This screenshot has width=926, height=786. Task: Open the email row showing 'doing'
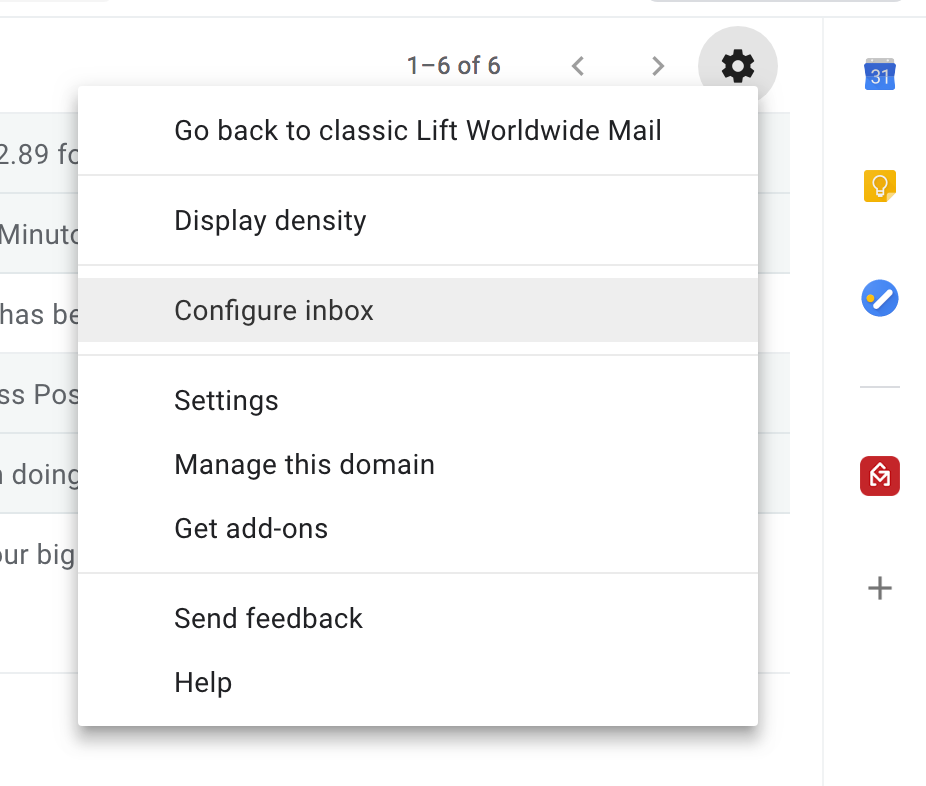pyautogui.click(x=38, y=474)
